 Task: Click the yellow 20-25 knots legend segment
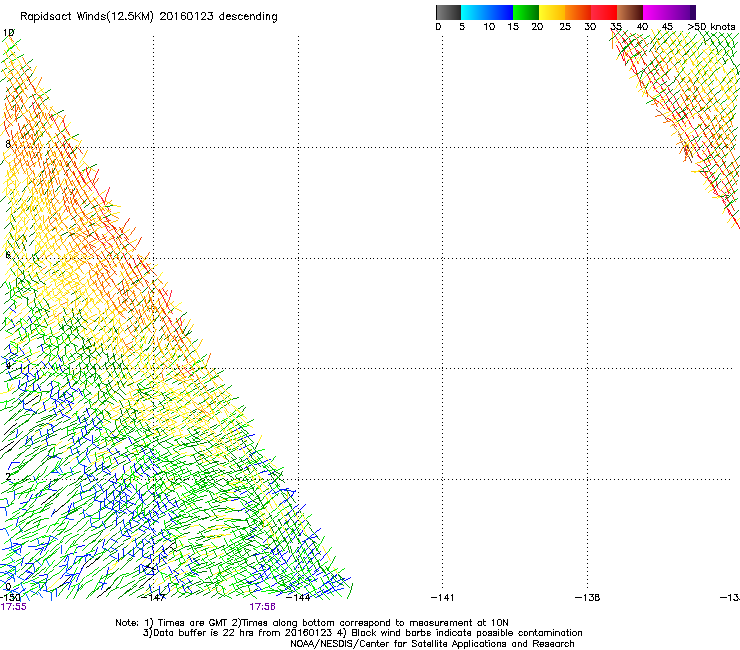[552, 12]
